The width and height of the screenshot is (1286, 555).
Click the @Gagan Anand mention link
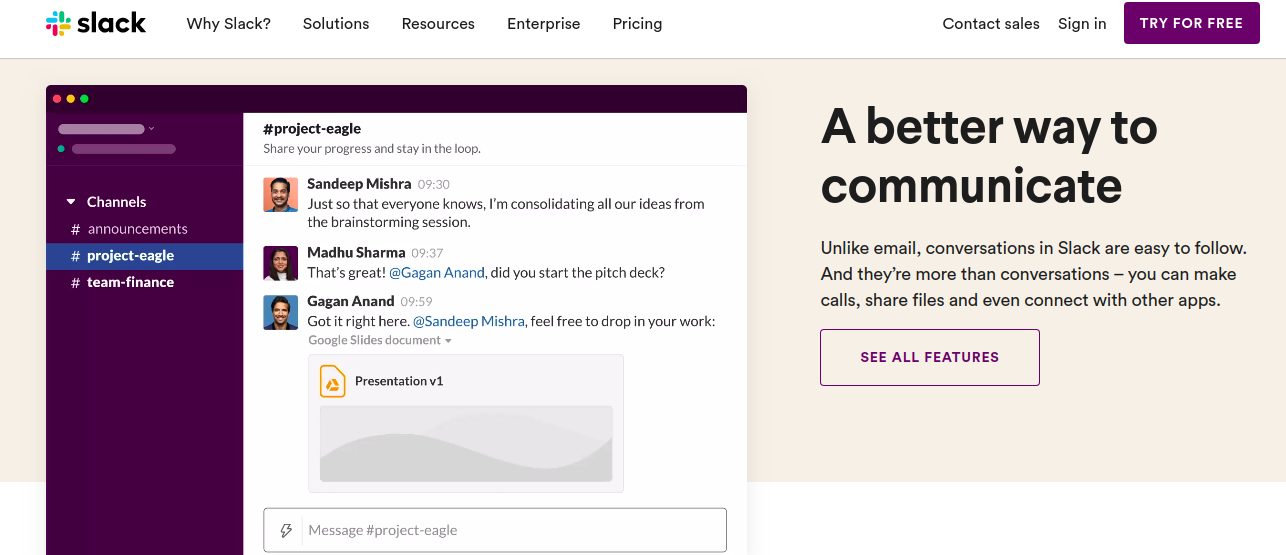click(437, 272)
